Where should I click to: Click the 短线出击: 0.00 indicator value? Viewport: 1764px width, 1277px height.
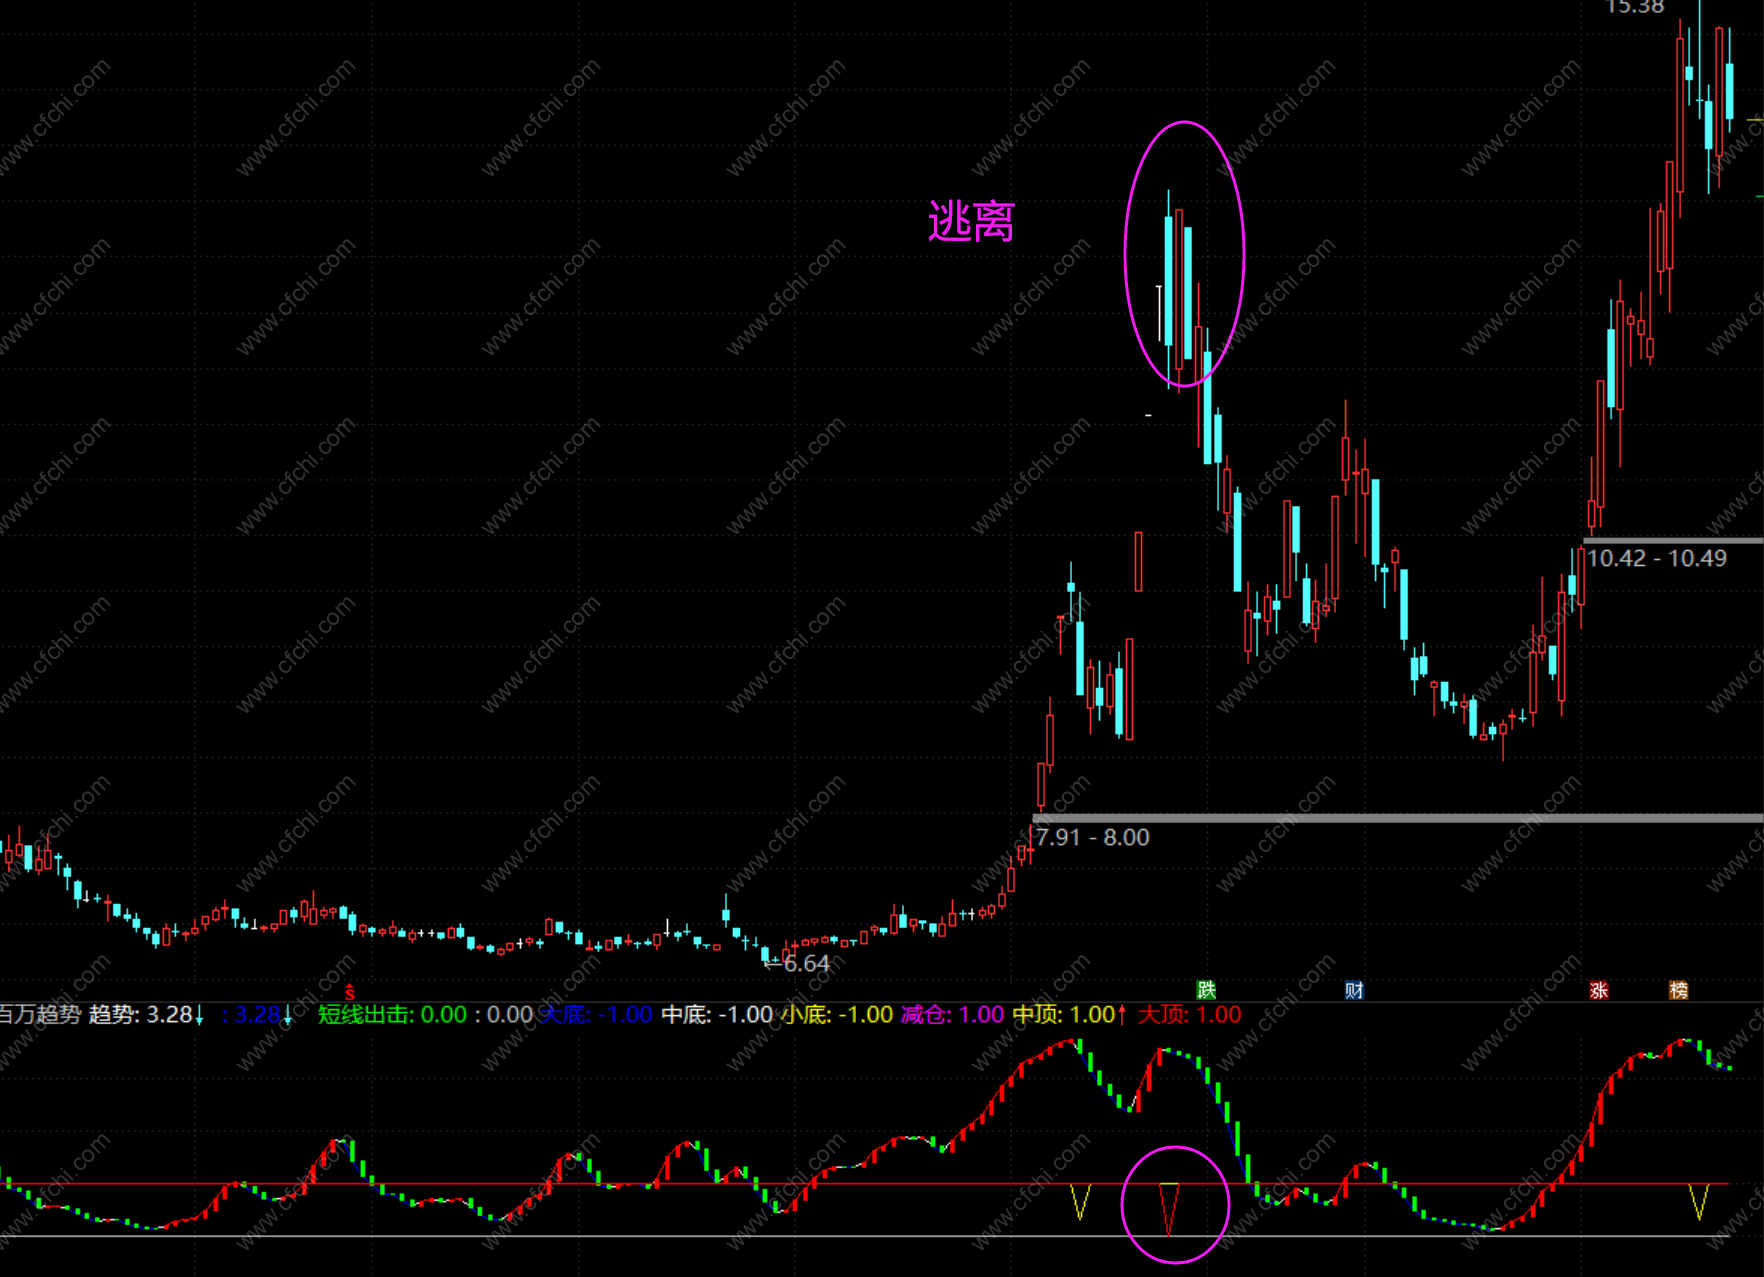pyautogui.click(x=392, y=1014)
